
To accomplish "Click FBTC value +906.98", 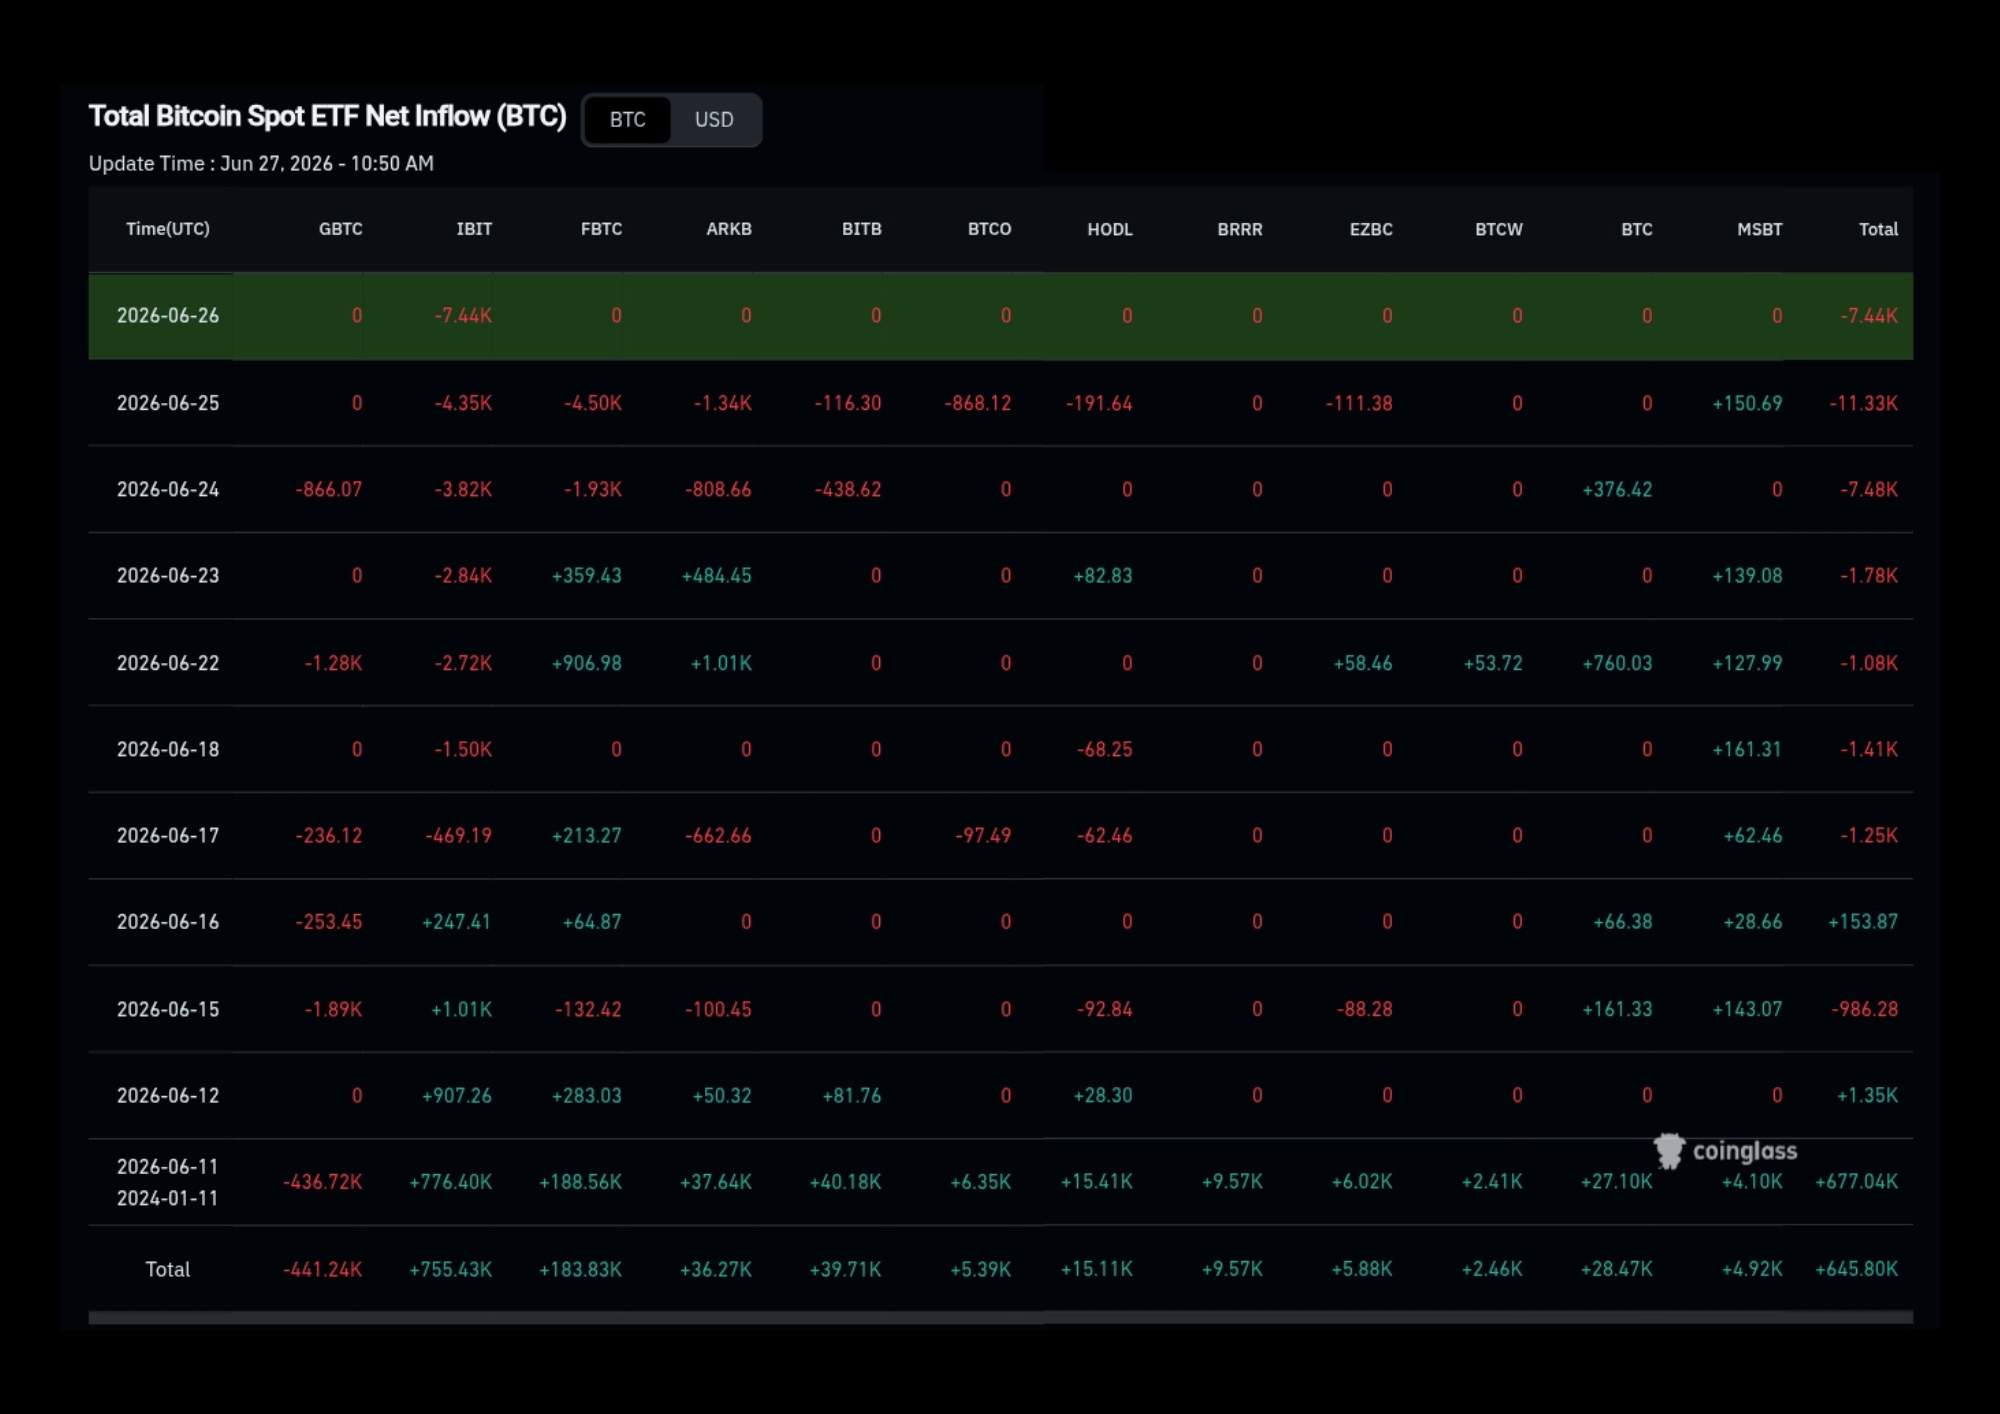I will [x=587, y=663].
